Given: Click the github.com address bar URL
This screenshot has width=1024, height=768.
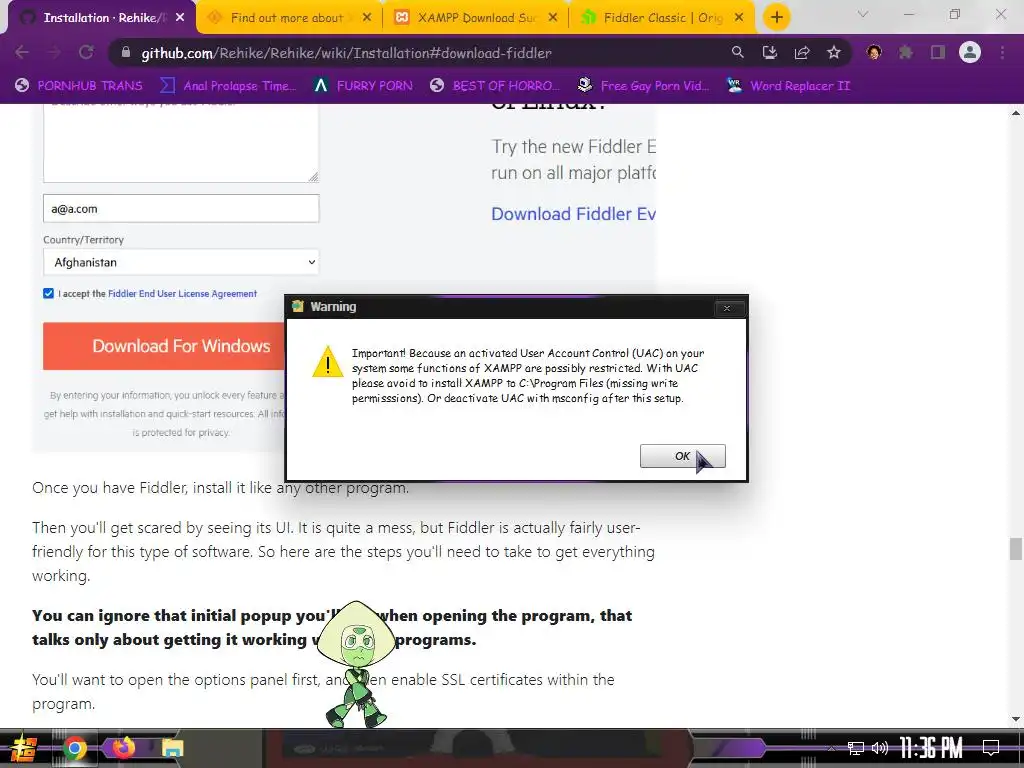Looking at the screenshot, I should tap(346, 53).
